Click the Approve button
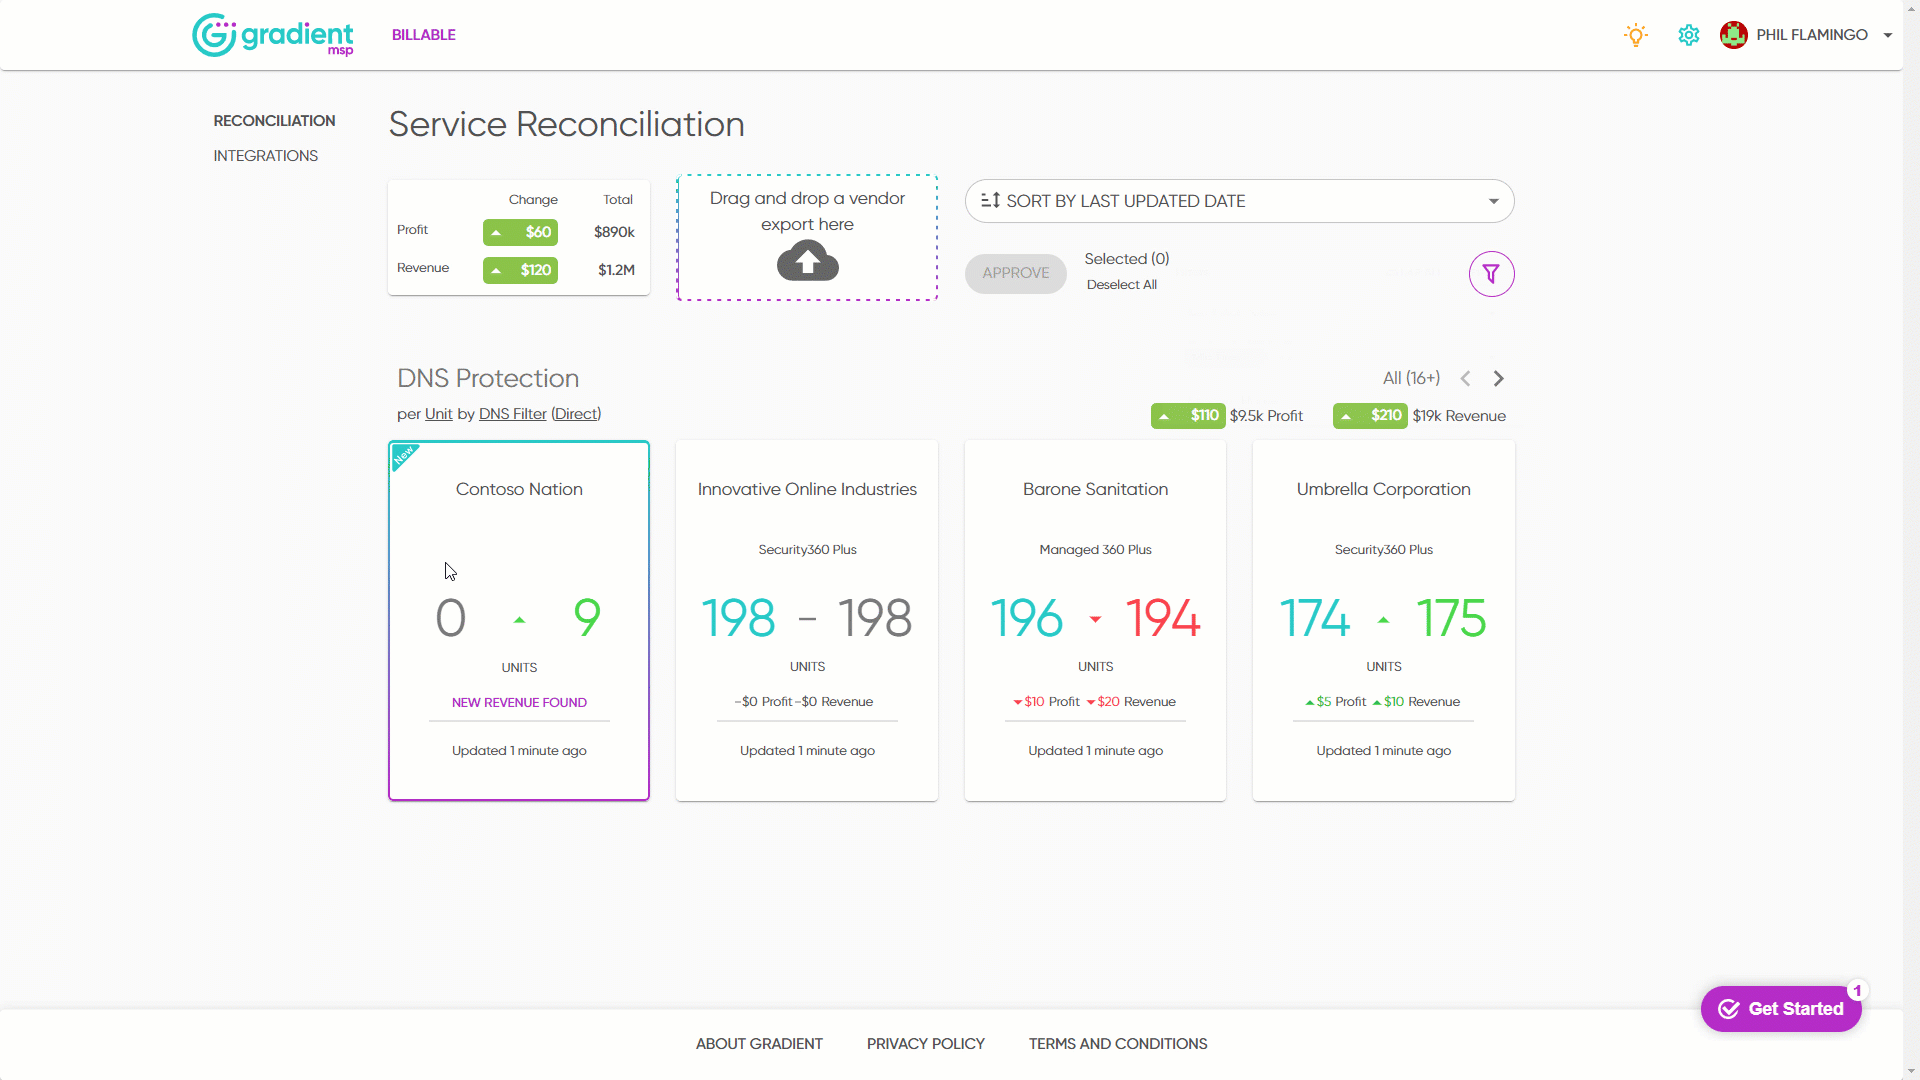1920x1080 pixels. click(1015, 273)
